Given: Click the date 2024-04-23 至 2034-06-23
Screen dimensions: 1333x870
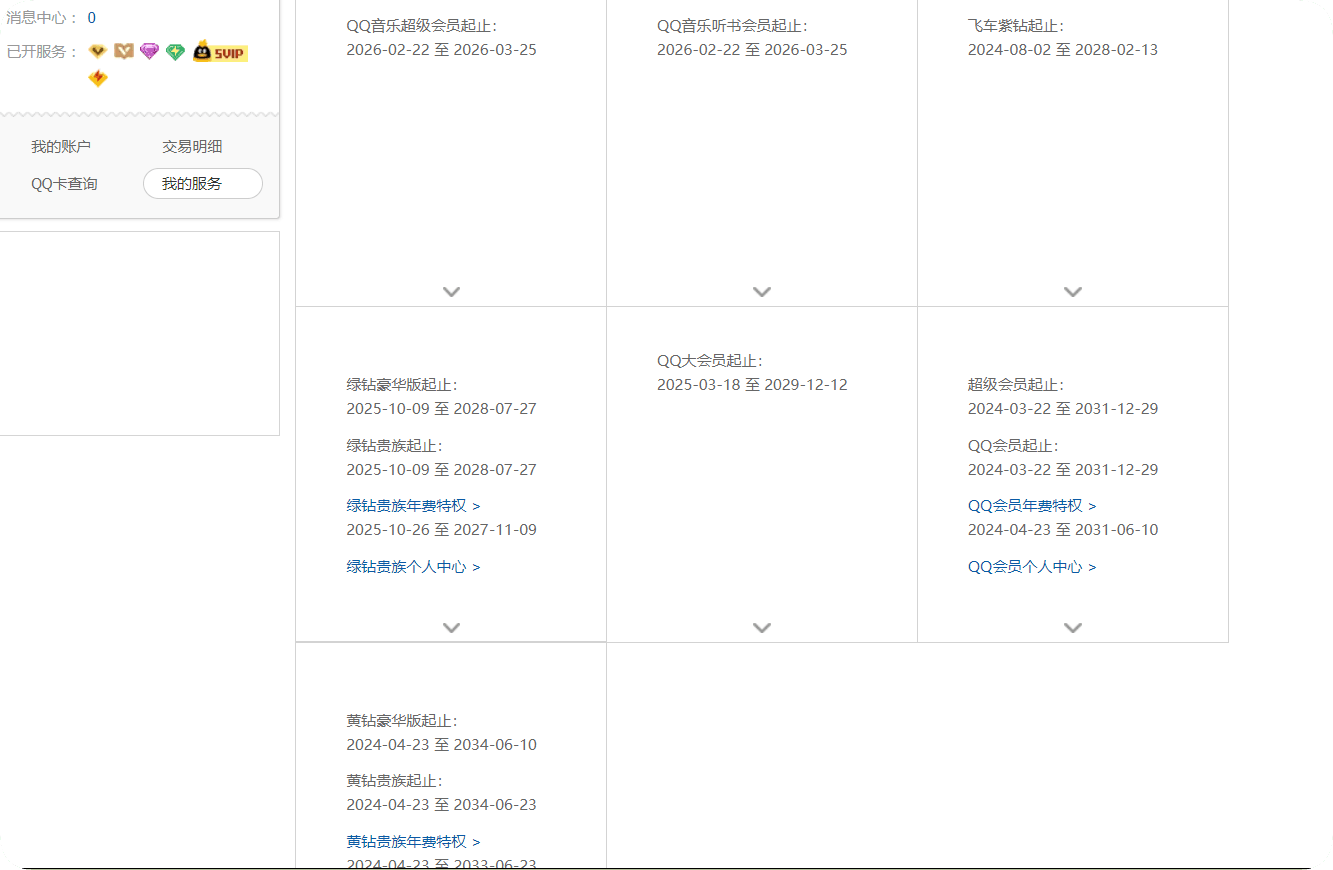Looking at the screenshot, I should [441, 805].
